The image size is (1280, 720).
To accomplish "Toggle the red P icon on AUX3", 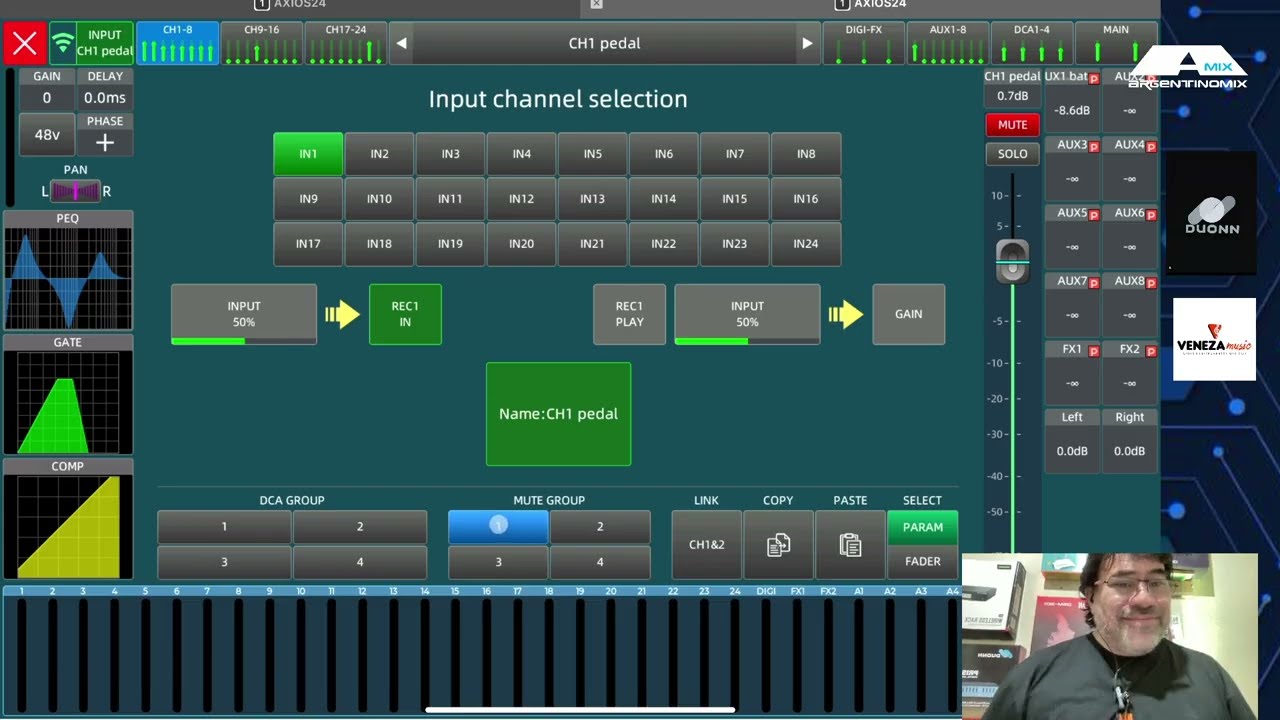I will pos(1094,146).
